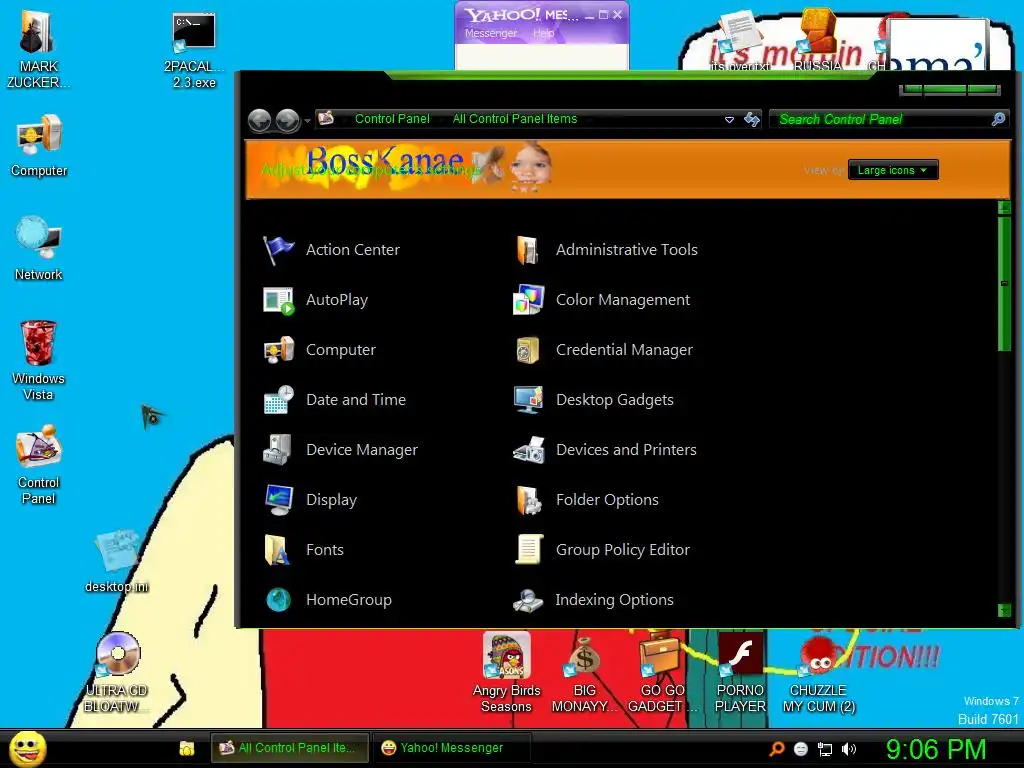Click the network tray icon
This screenshot has height=768, width=1024.
tap(825, 750)
